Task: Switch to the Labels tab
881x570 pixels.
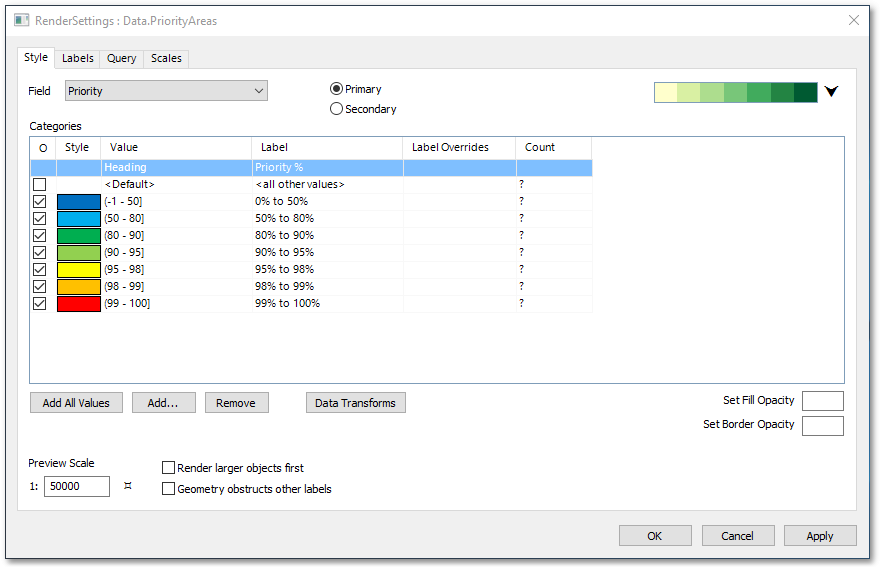Action: tap(78, 58)
